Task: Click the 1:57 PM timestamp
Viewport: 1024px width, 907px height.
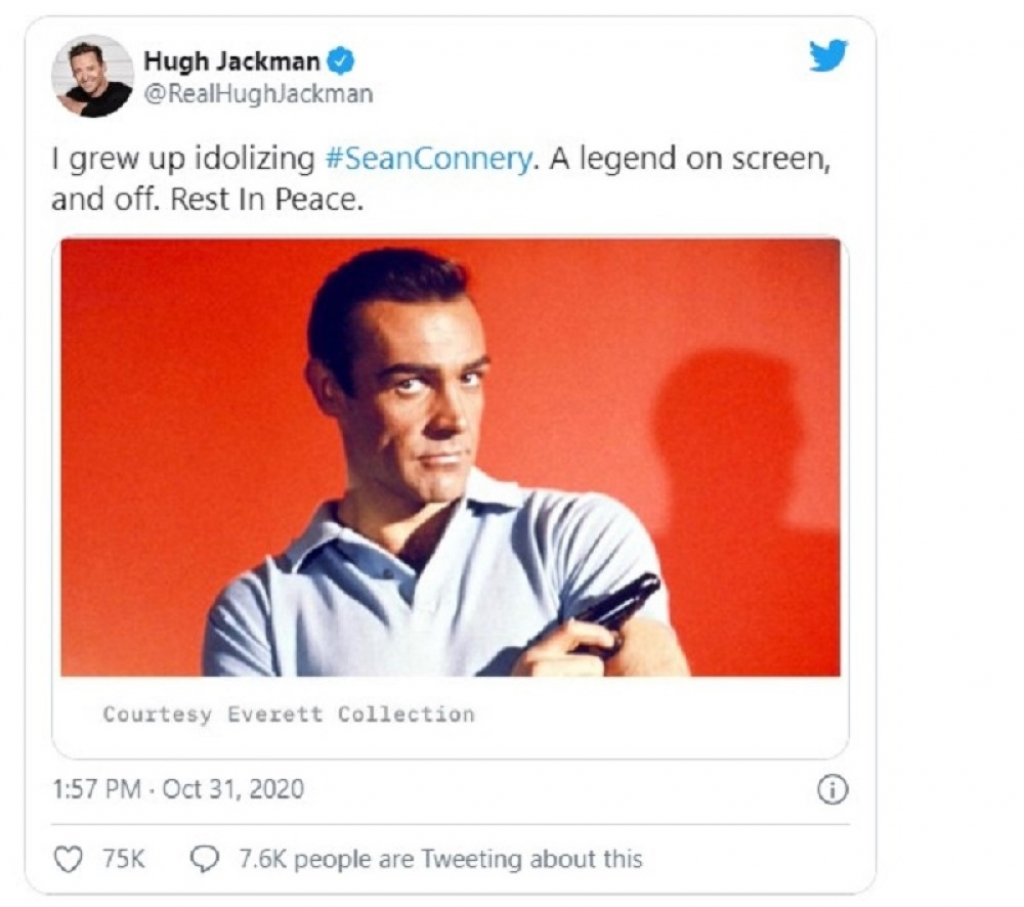Action: point(96,789)
